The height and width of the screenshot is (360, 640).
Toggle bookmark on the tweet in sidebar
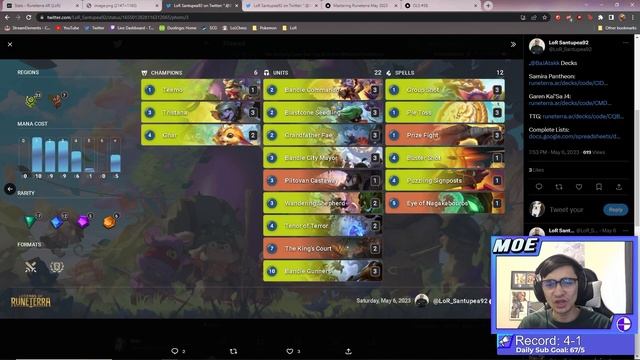[599, 187]
